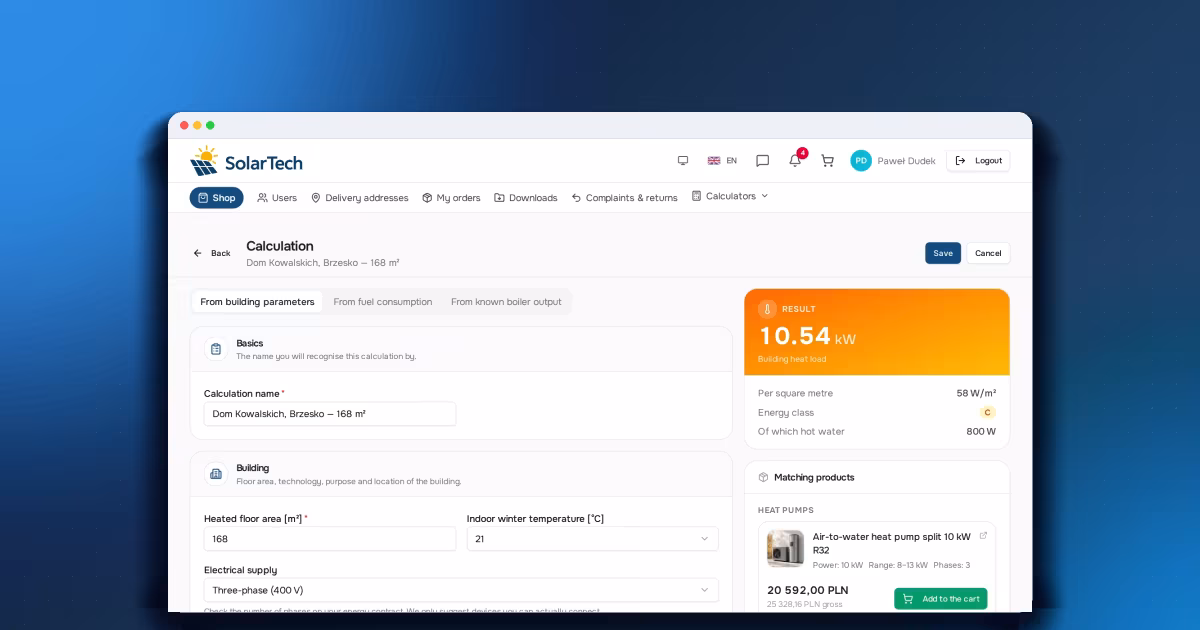Go to SolarTech logo home
1200x630 pixels.
246,161
